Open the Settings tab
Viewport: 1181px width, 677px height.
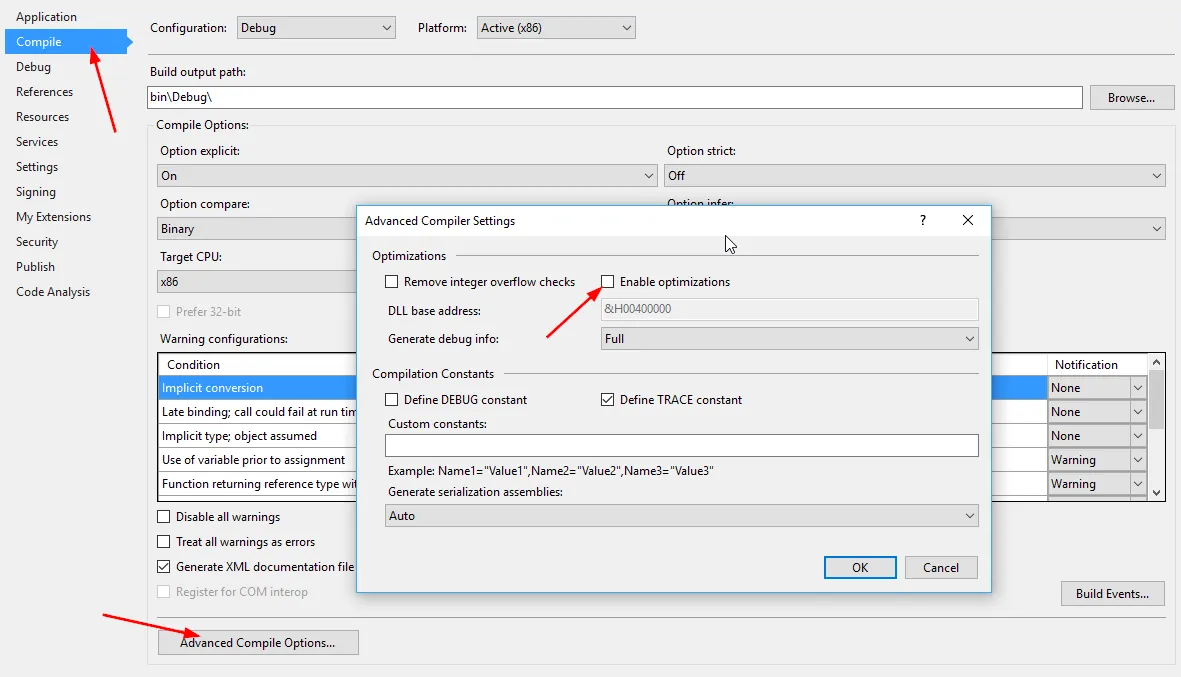pyautogui.click(x=37, y=166)
